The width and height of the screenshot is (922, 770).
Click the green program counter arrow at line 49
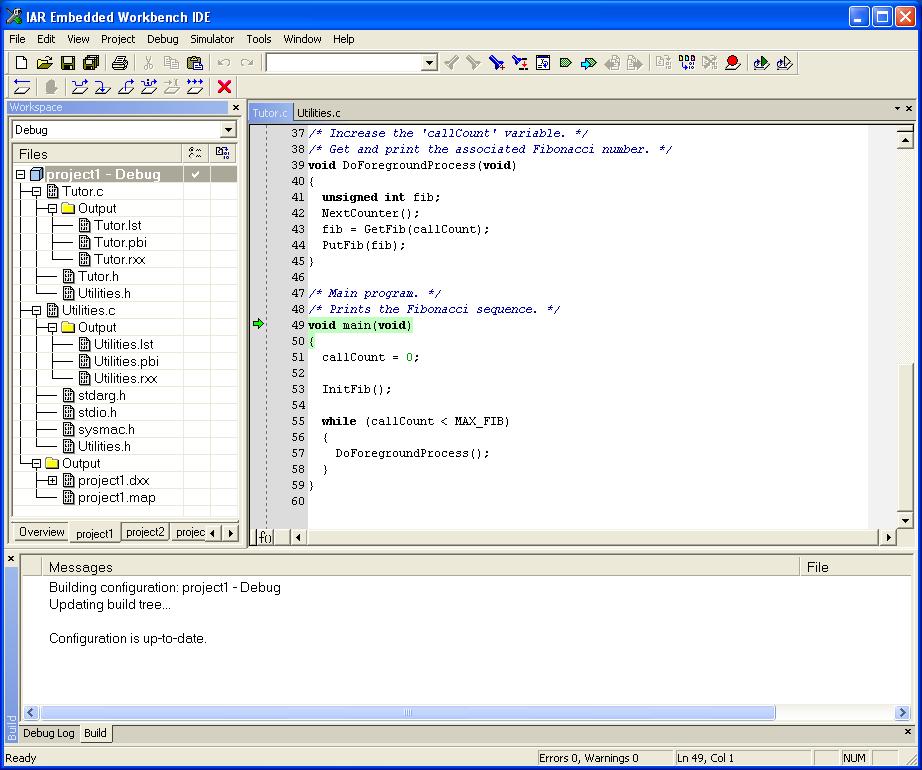(258, 324)
